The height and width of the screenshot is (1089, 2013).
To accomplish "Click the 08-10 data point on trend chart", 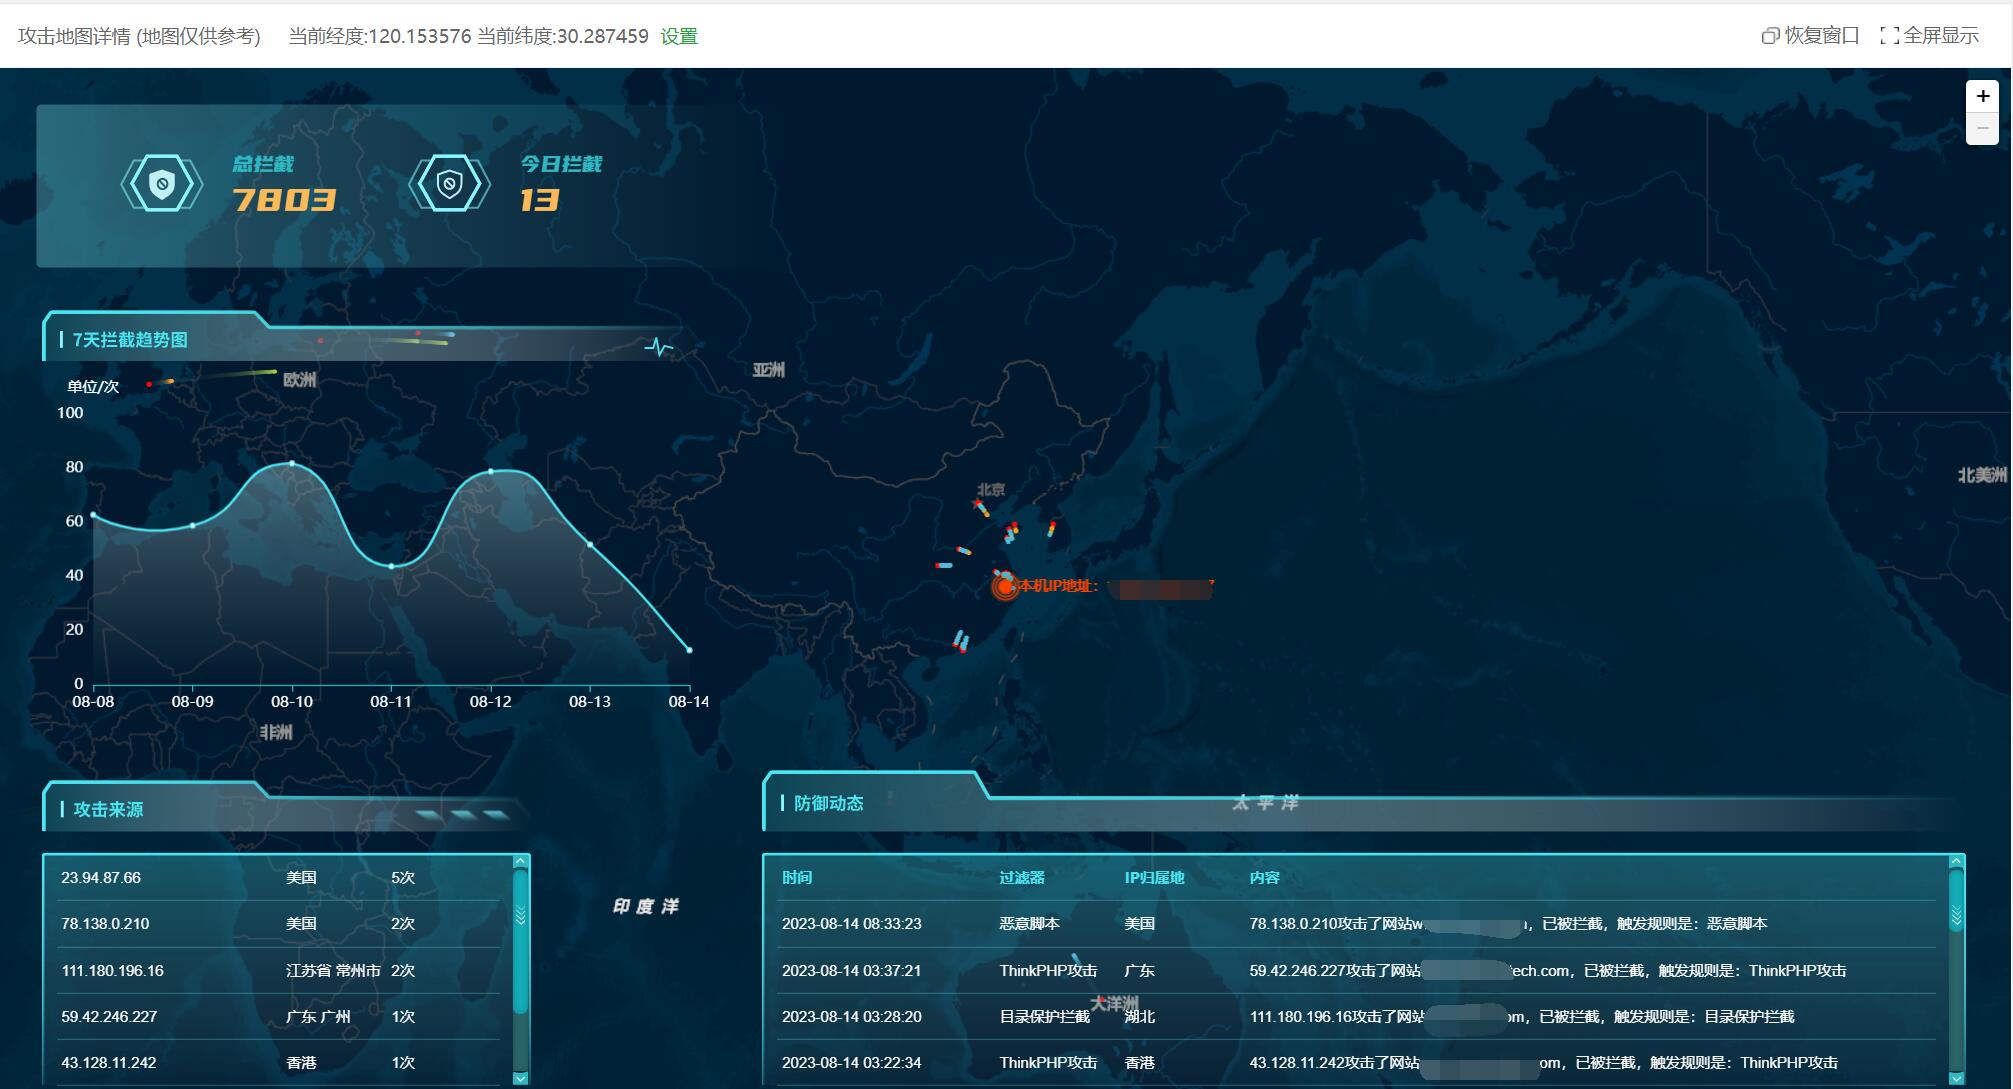I will (292, 463).
